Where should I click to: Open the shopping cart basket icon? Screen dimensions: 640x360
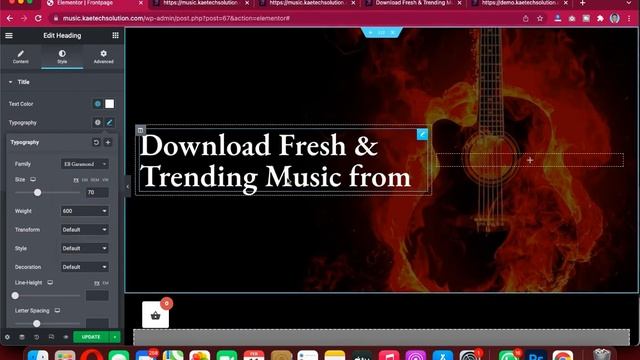[x=156, y=315]
